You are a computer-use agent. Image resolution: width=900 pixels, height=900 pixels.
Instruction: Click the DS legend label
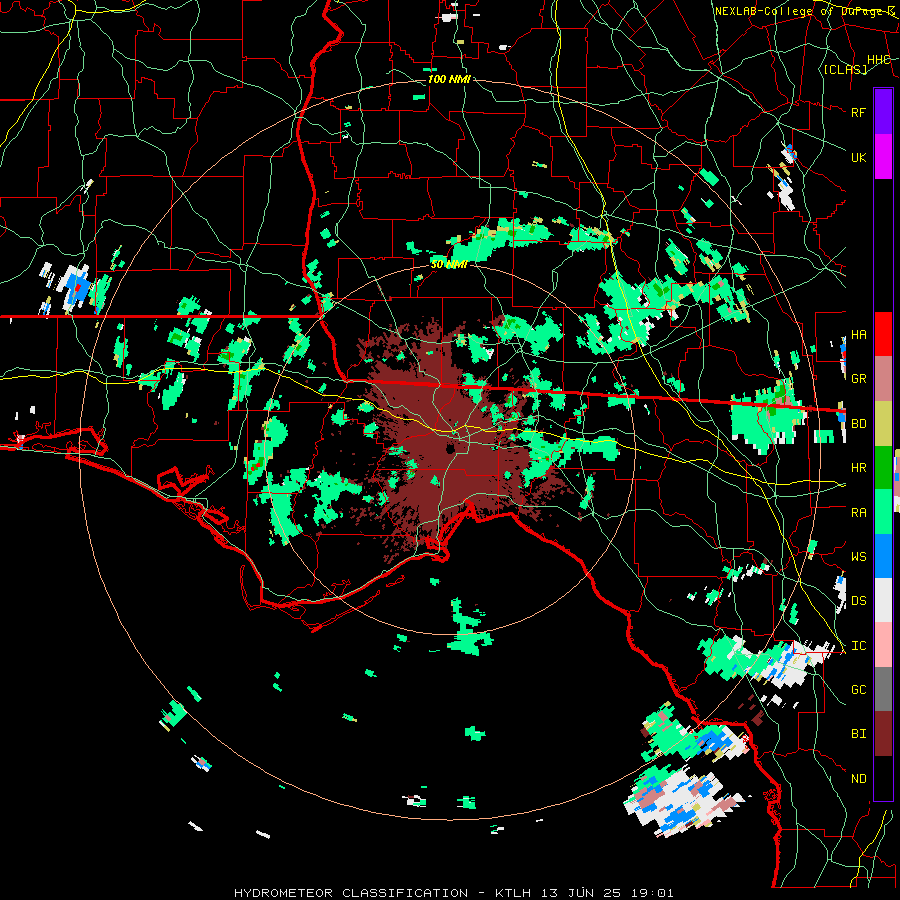(x=858, y=601)
